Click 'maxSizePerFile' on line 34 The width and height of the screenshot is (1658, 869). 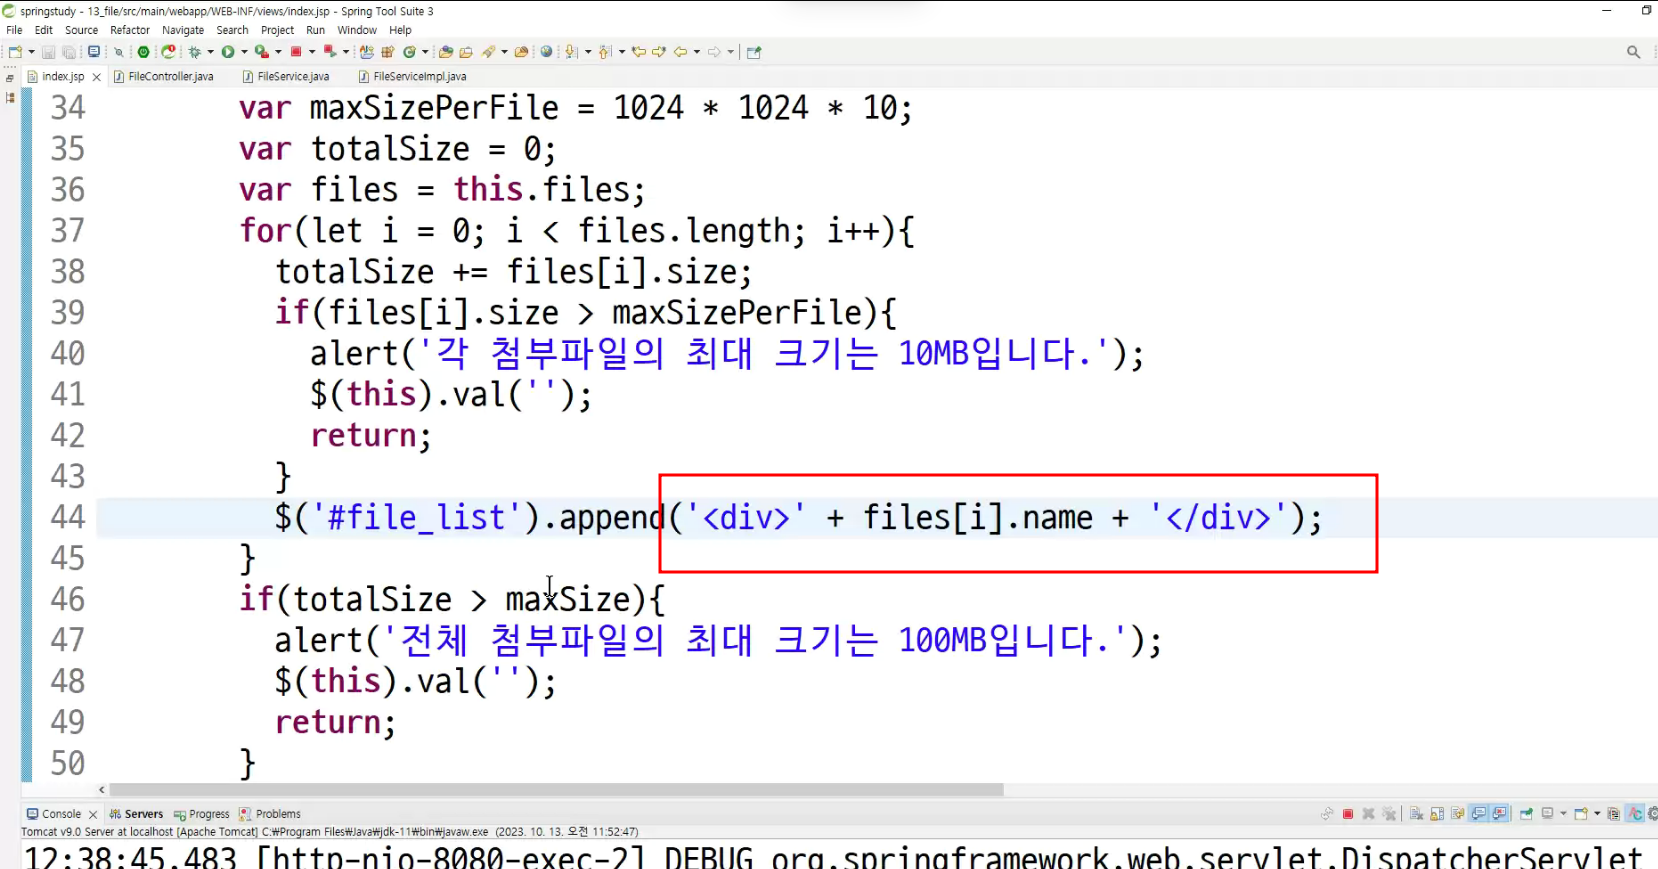coord(434,108)
